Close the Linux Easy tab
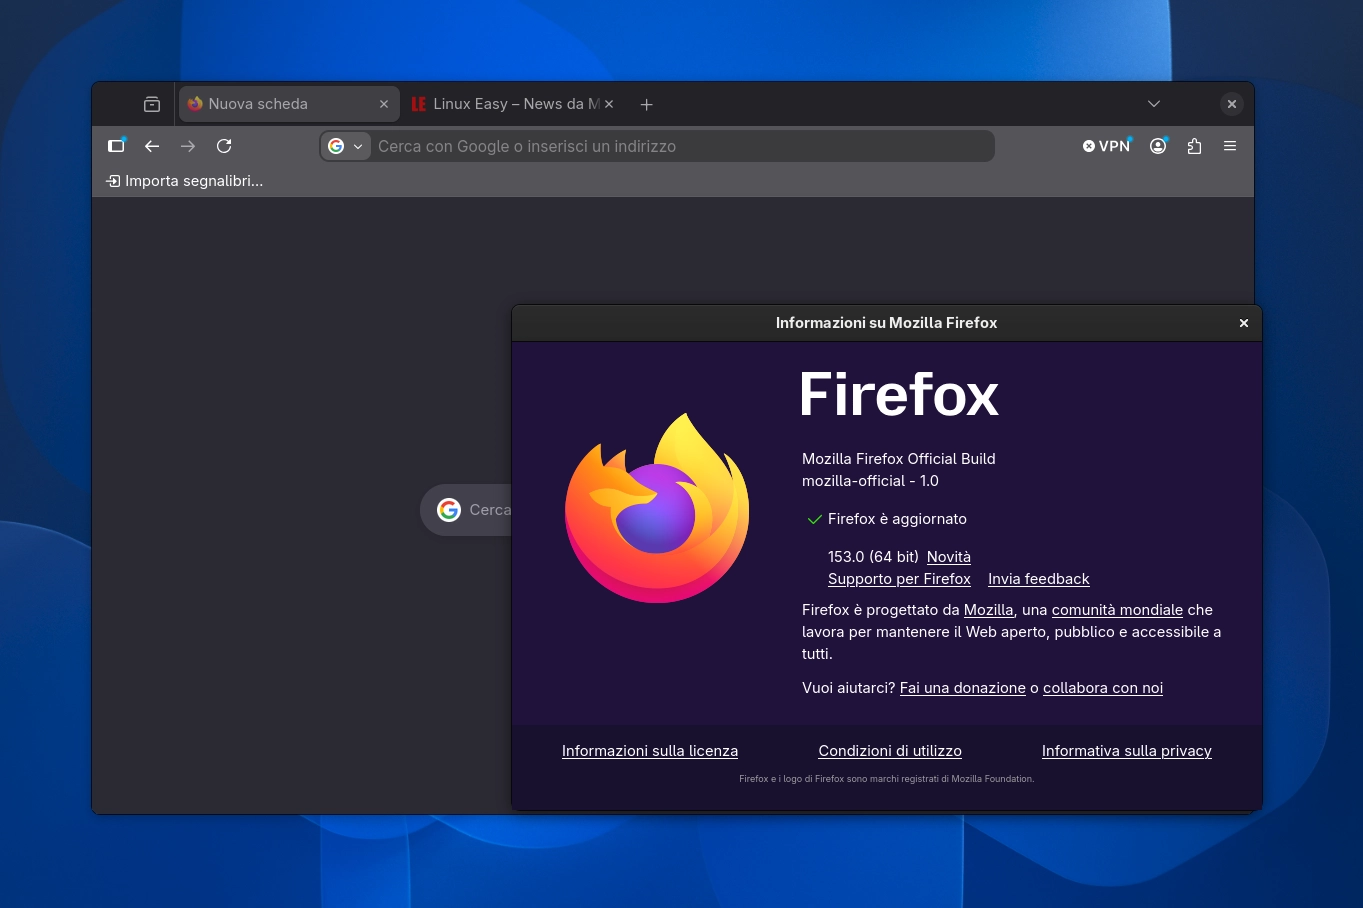1363x908 pixels. pyautogui.click(x=609, y=104)
